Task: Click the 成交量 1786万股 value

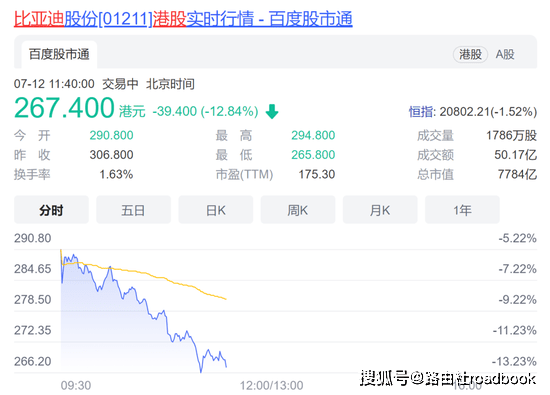Action: 511,135
